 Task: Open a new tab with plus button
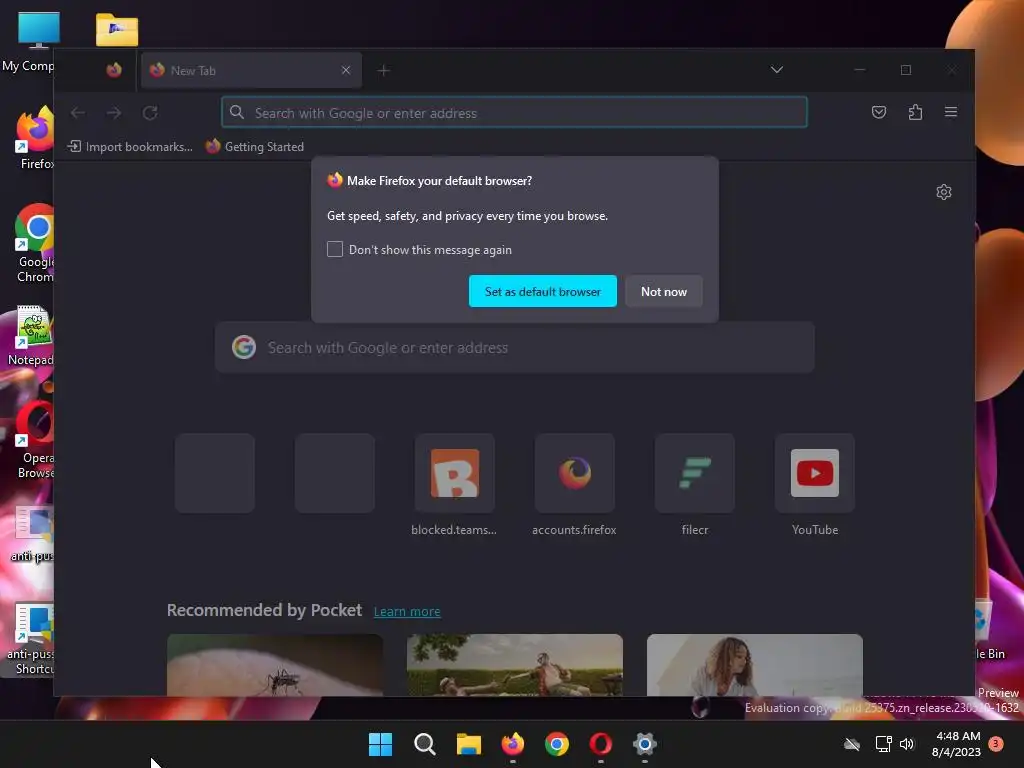383,70
